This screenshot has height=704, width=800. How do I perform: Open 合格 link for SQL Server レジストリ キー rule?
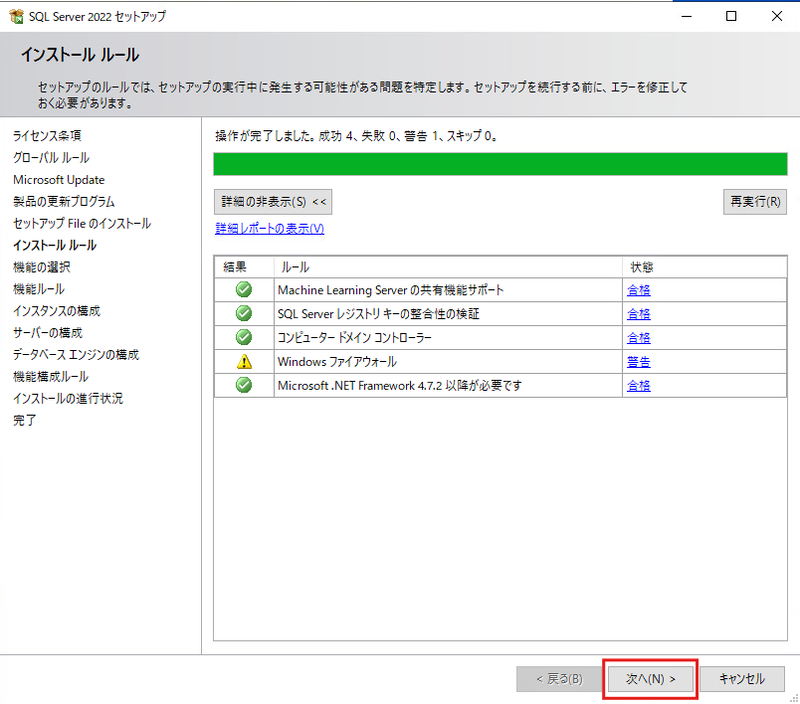638,314
